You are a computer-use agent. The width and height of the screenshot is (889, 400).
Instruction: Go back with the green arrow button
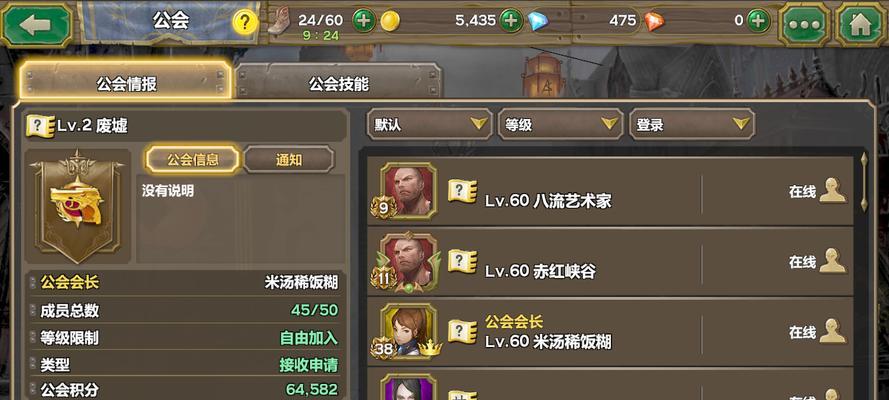(x=37, y=24)
